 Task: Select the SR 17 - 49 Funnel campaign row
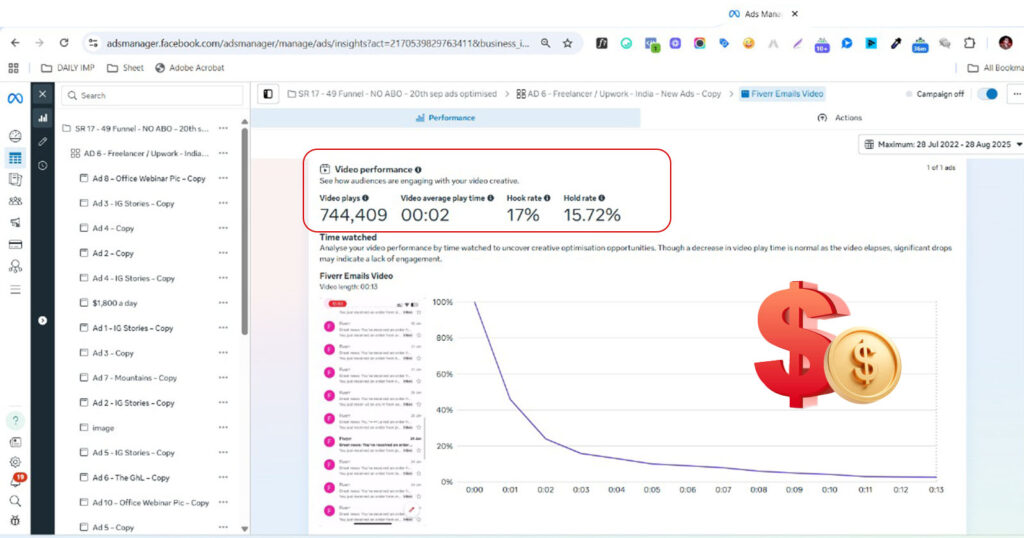tap(136, 129)
